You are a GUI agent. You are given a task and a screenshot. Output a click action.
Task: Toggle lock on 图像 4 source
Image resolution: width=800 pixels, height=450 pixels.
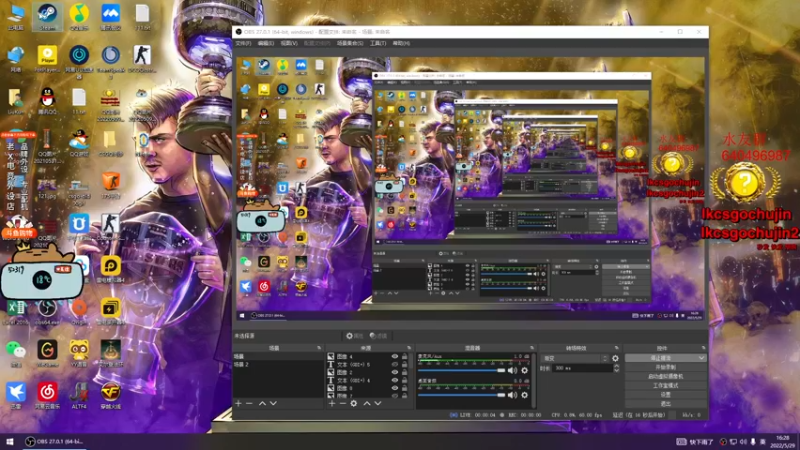tap(405, 357)
